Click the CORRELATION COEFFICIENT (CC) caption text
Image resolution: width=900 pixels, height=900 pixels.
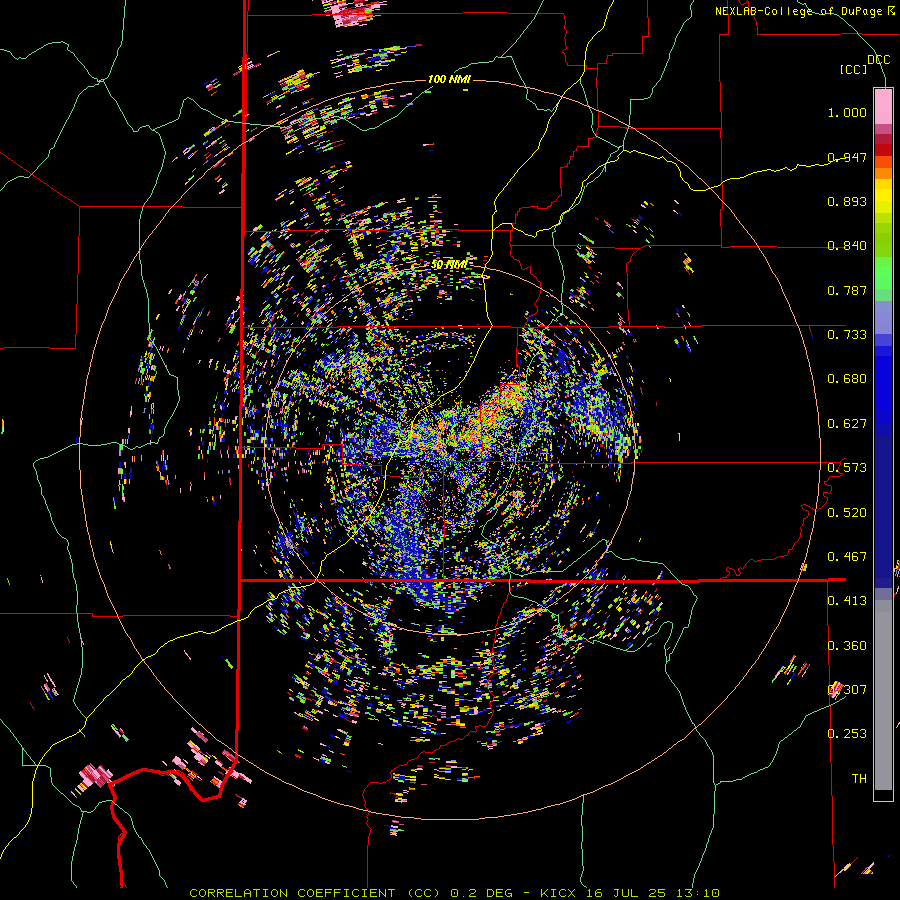[315, 893]
